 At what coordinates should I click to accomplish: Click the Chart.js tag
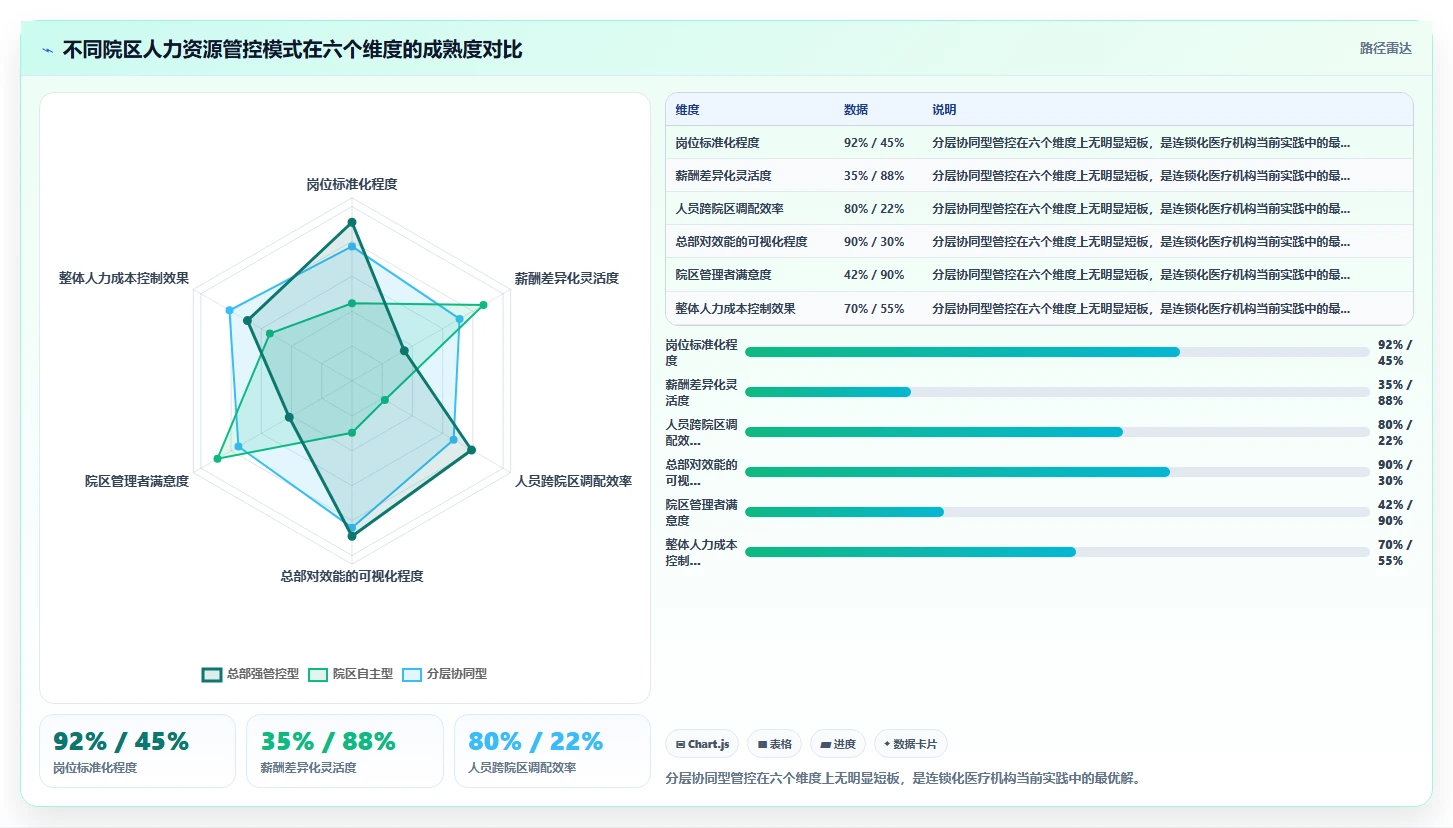702,744
